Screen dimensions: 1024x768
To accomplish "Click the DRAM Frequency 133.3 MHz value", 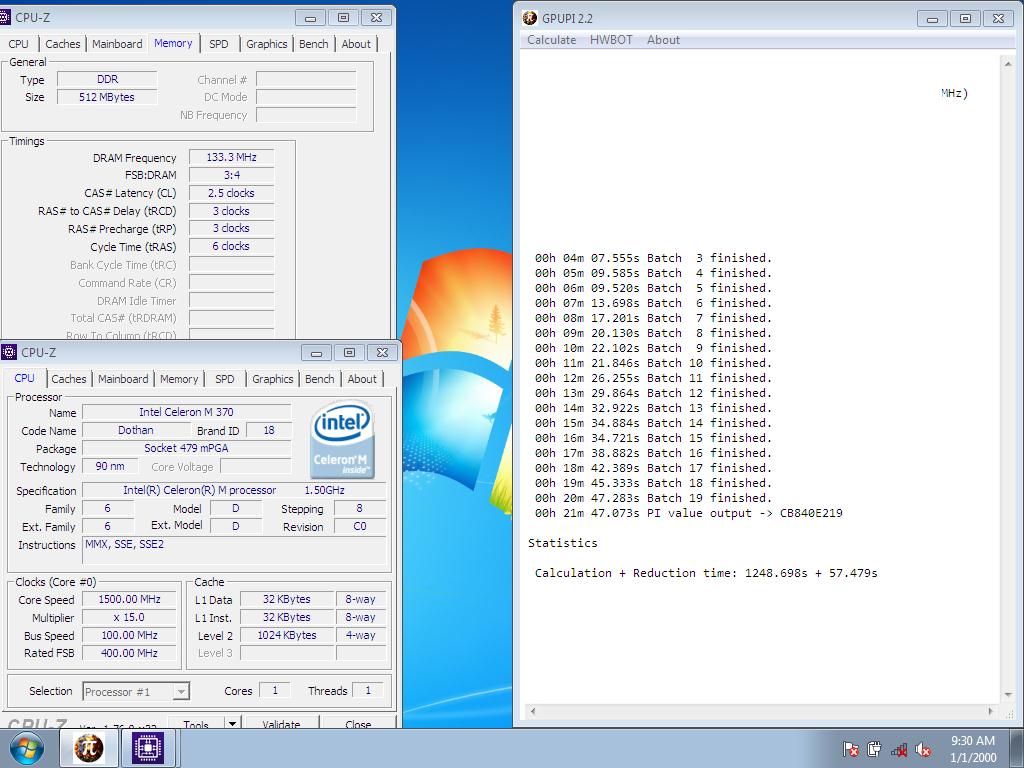I will (x=232, y=157).
